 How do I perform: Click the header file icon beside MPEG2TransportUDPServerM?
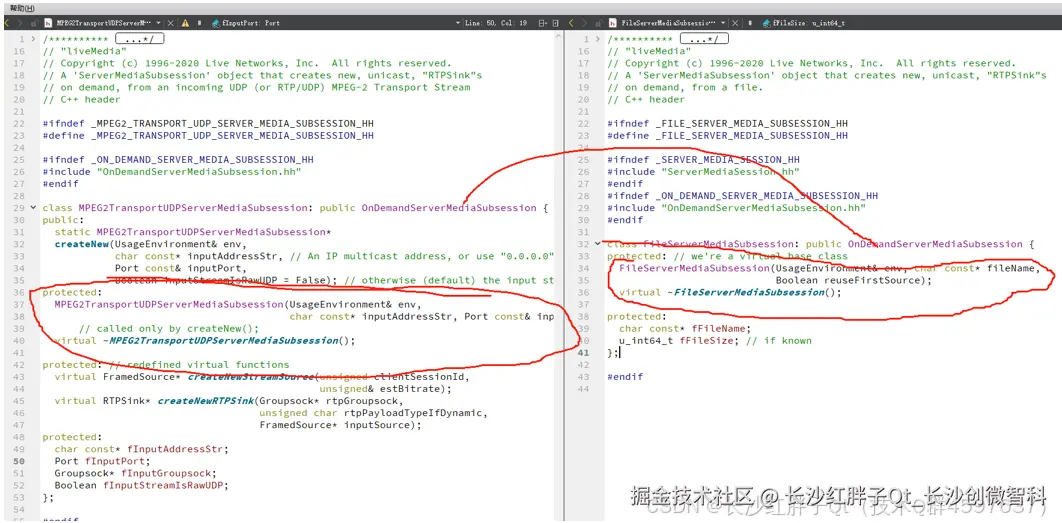coord(47,23)
